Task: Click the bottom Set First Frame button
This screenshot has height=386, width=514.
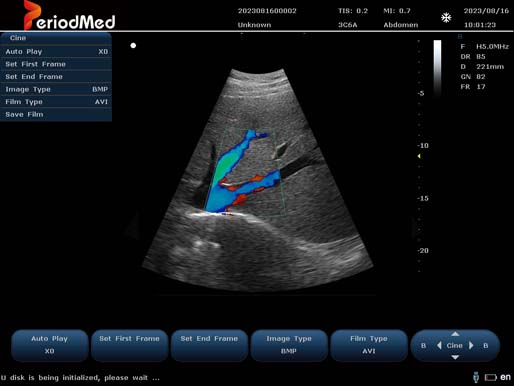Action: point(129,345)
